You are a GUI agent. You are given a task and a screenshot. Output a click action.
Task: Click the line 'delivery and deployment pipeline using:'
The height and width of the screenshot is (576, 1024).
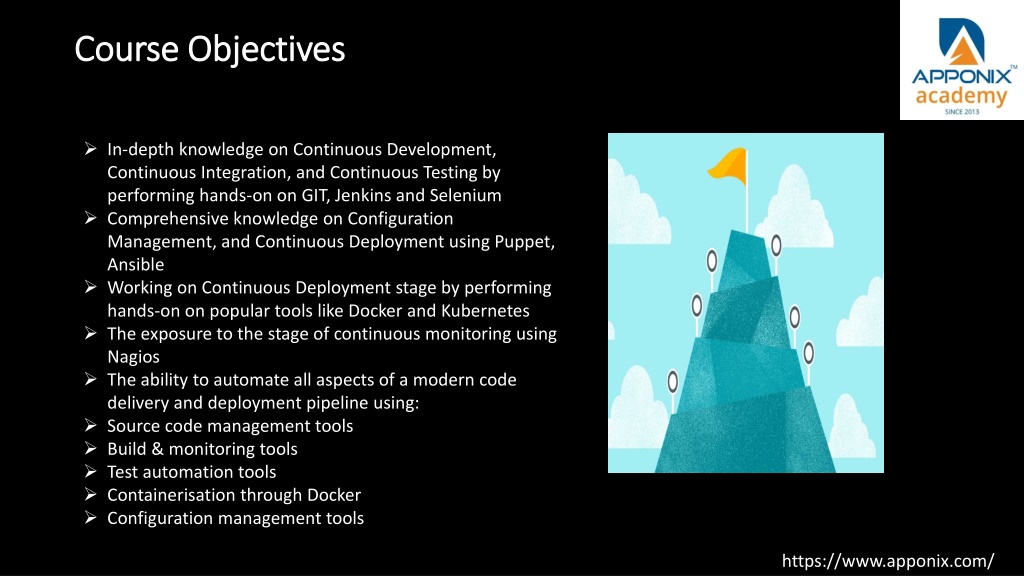263,403
